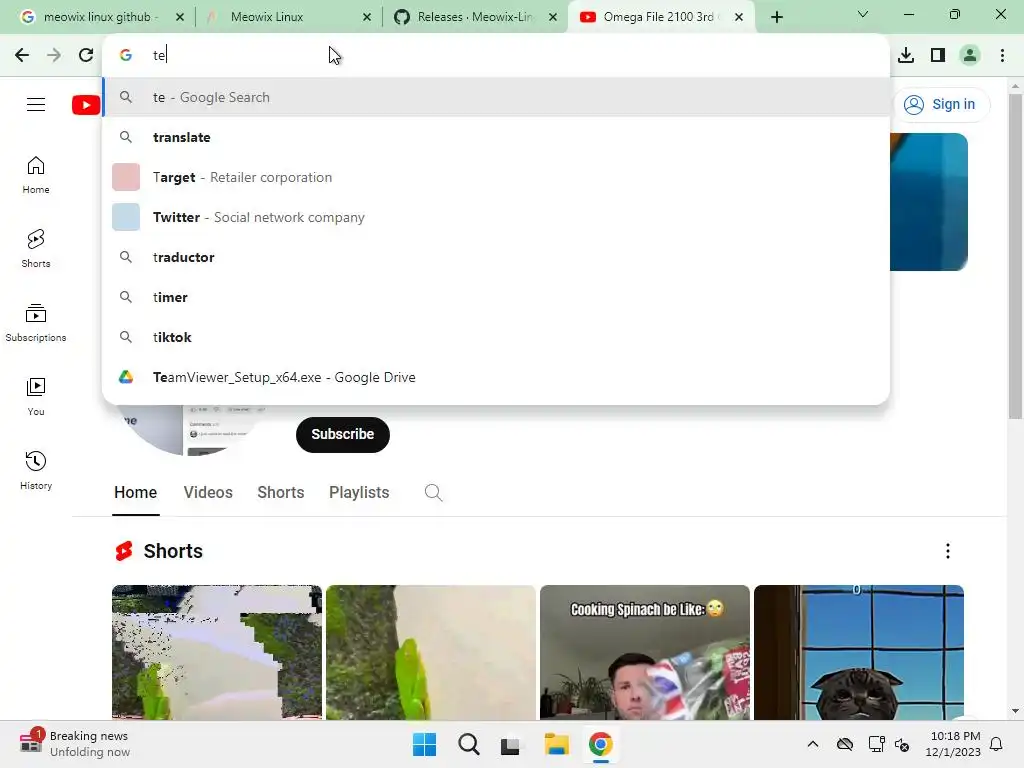This screenshot has width=1024, height=768.
Task: Open Breaking news widget on taskbar
Action: (x=74, y=744)
